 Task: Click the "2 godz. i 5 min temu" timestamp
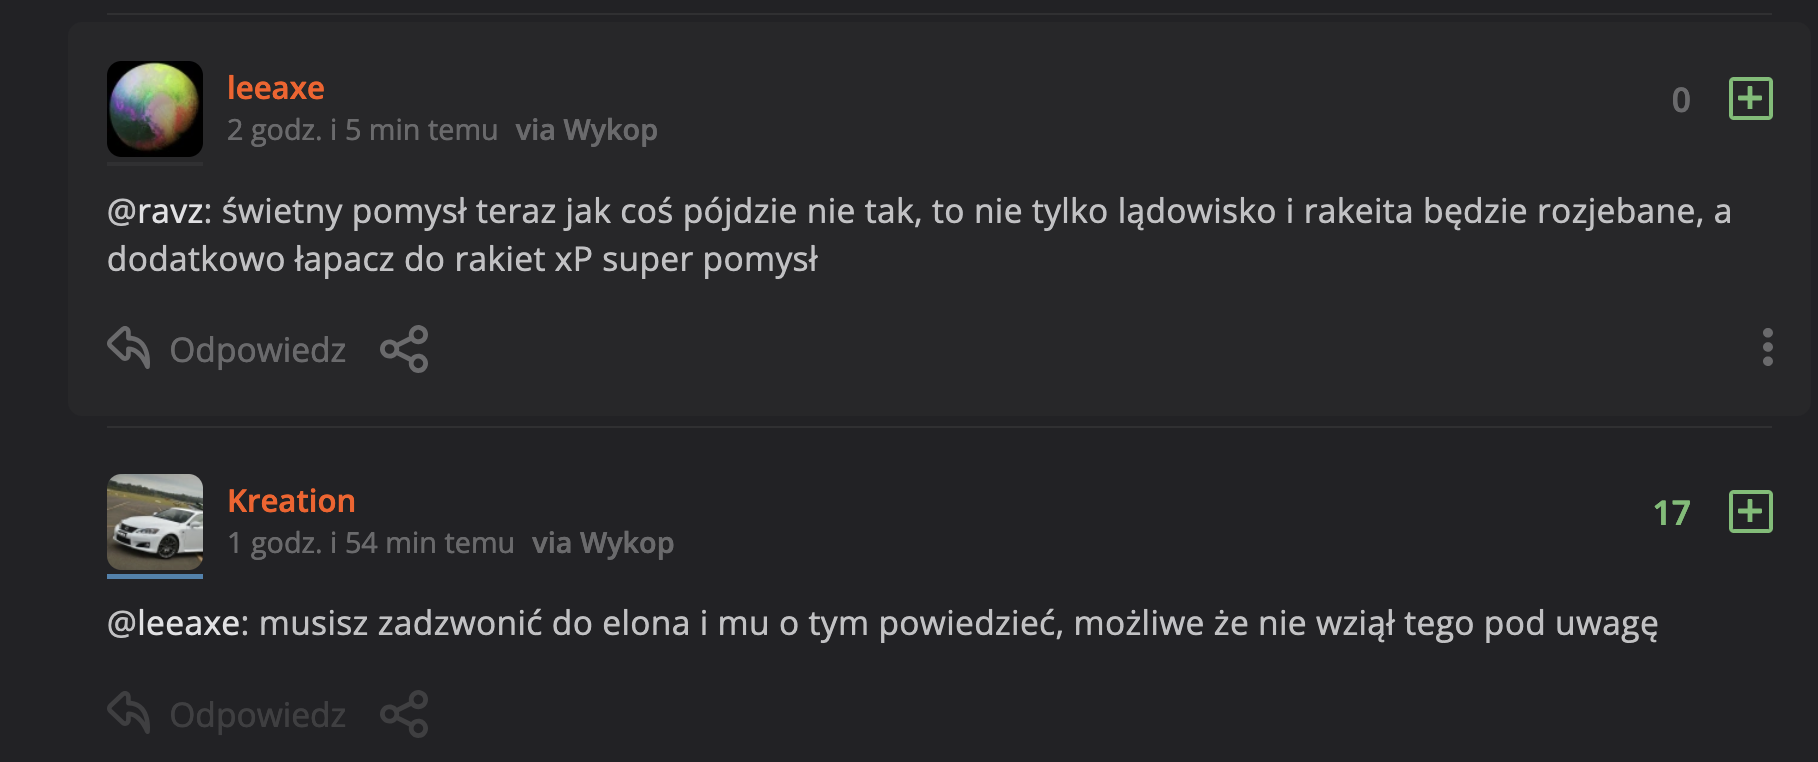tap(362, 130)
